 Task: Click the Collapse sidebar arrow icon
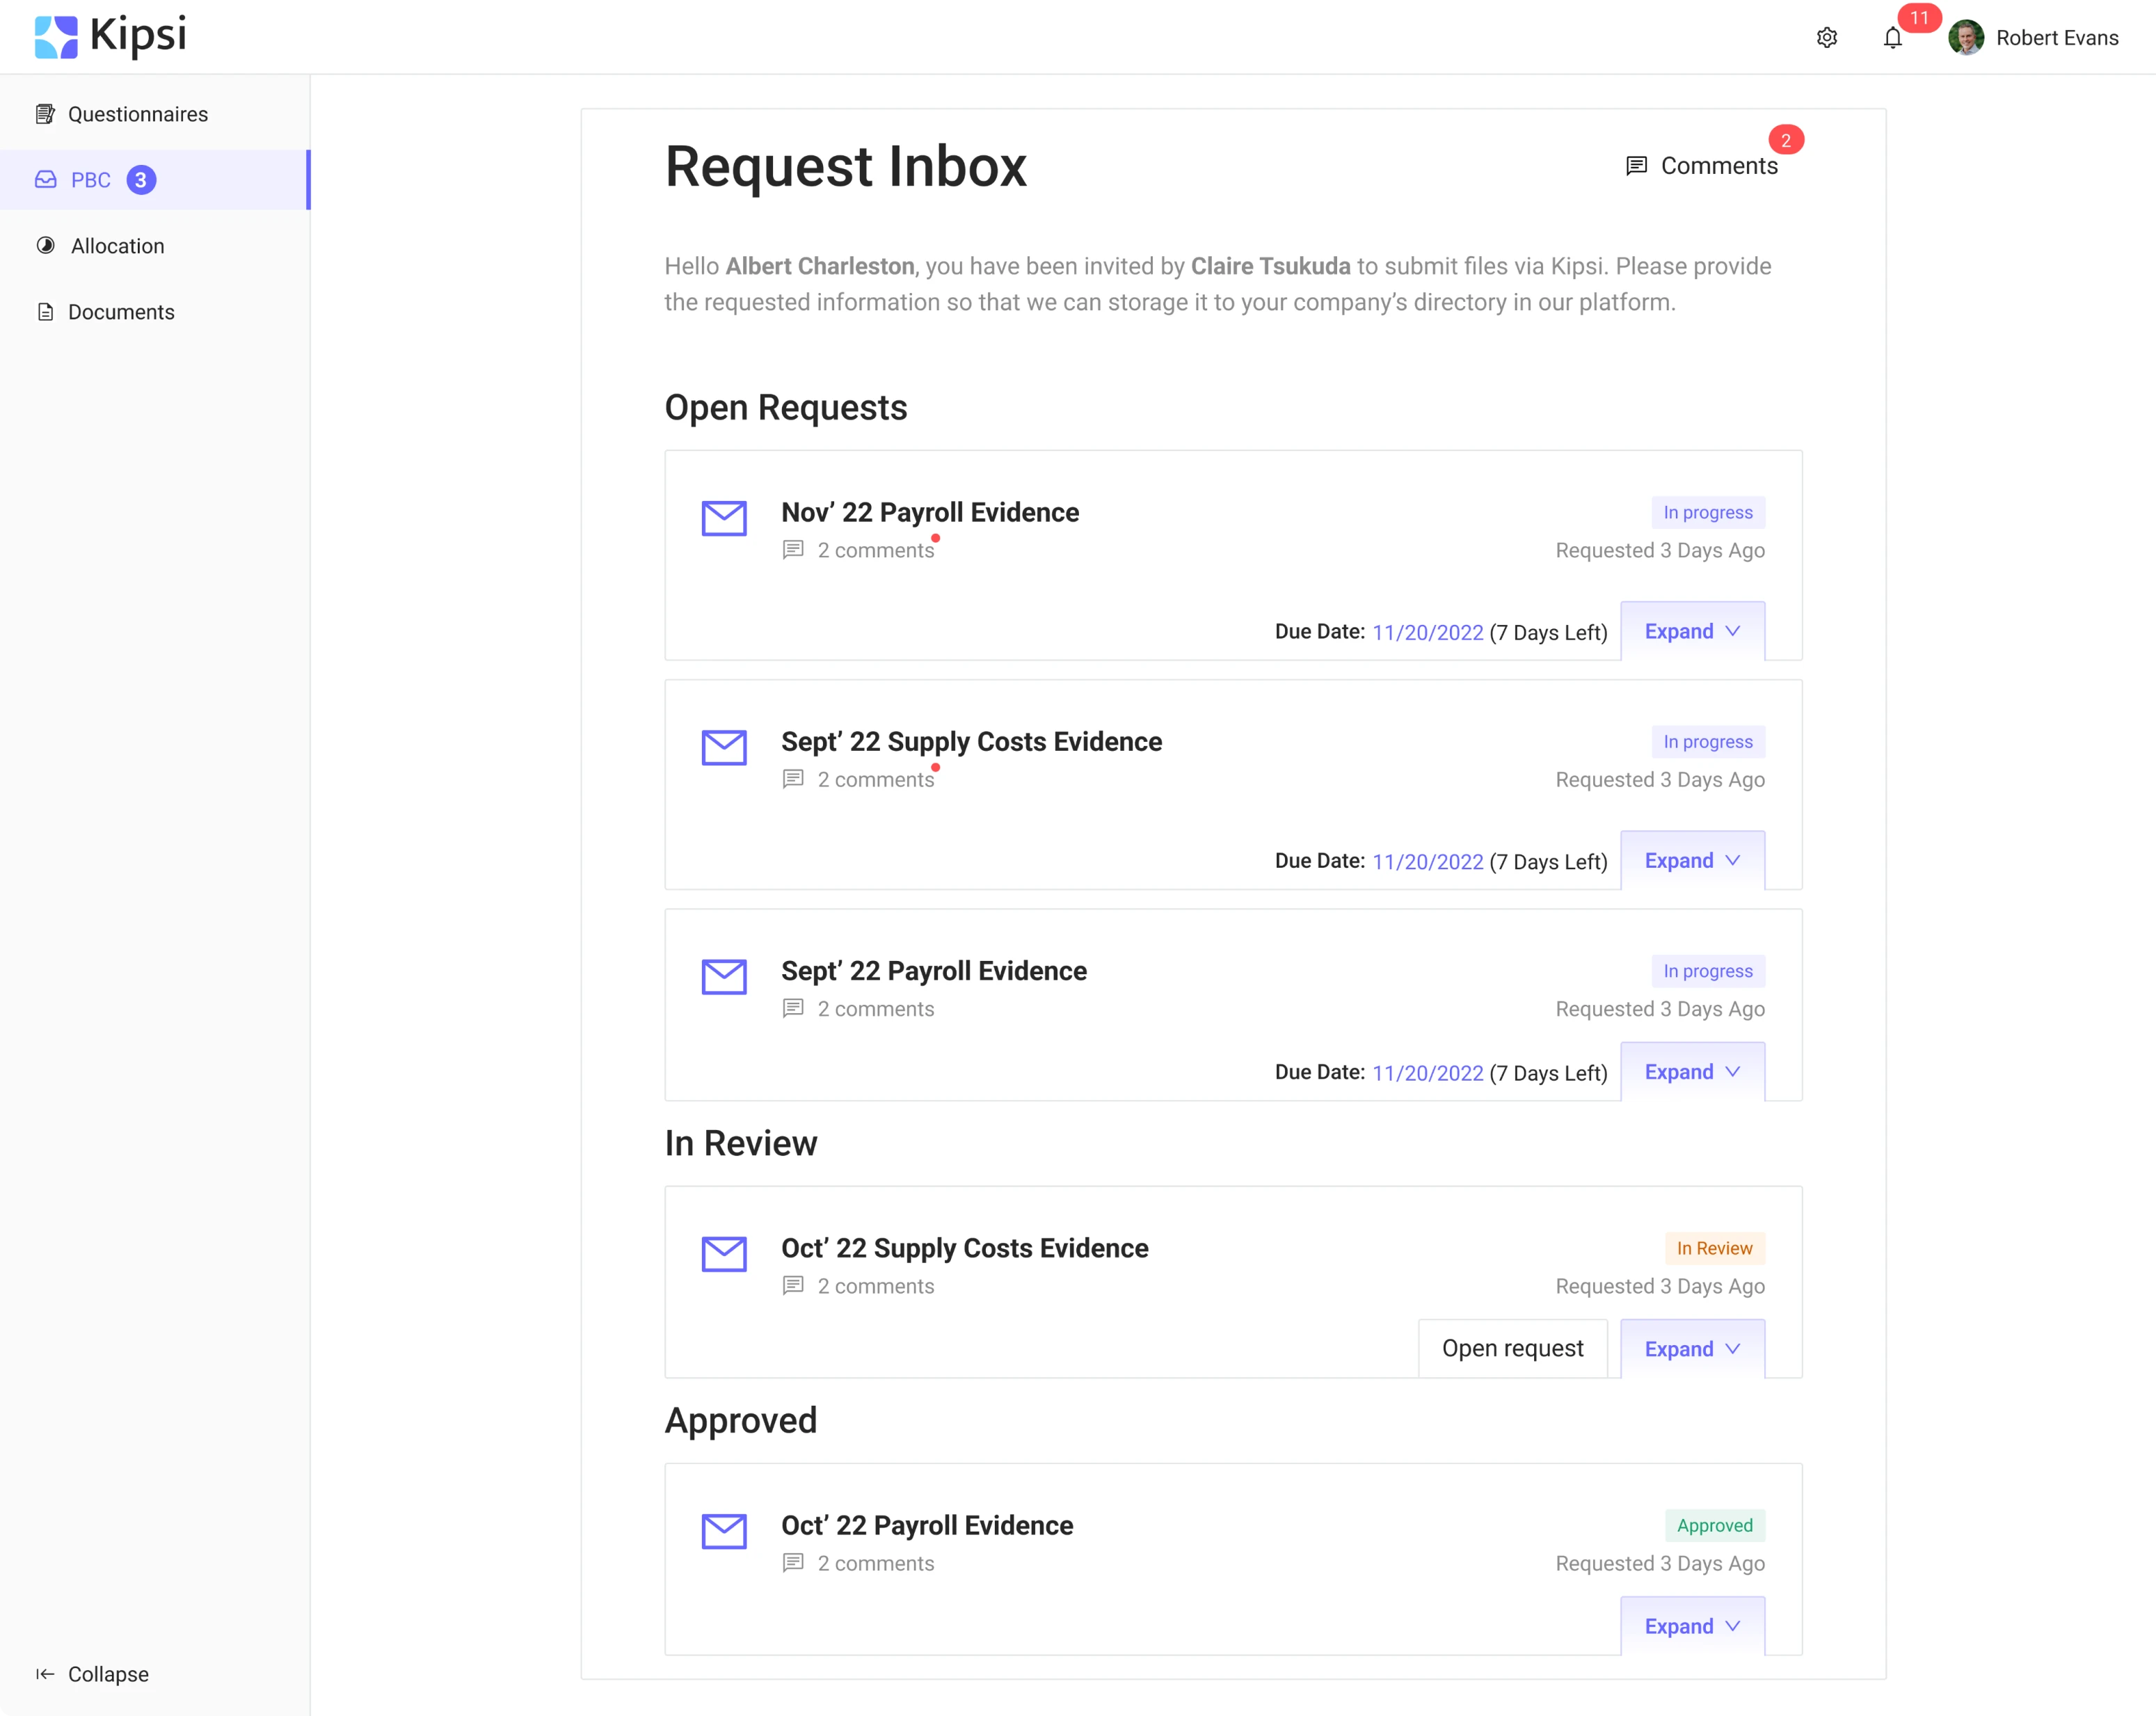[45, 1674]
